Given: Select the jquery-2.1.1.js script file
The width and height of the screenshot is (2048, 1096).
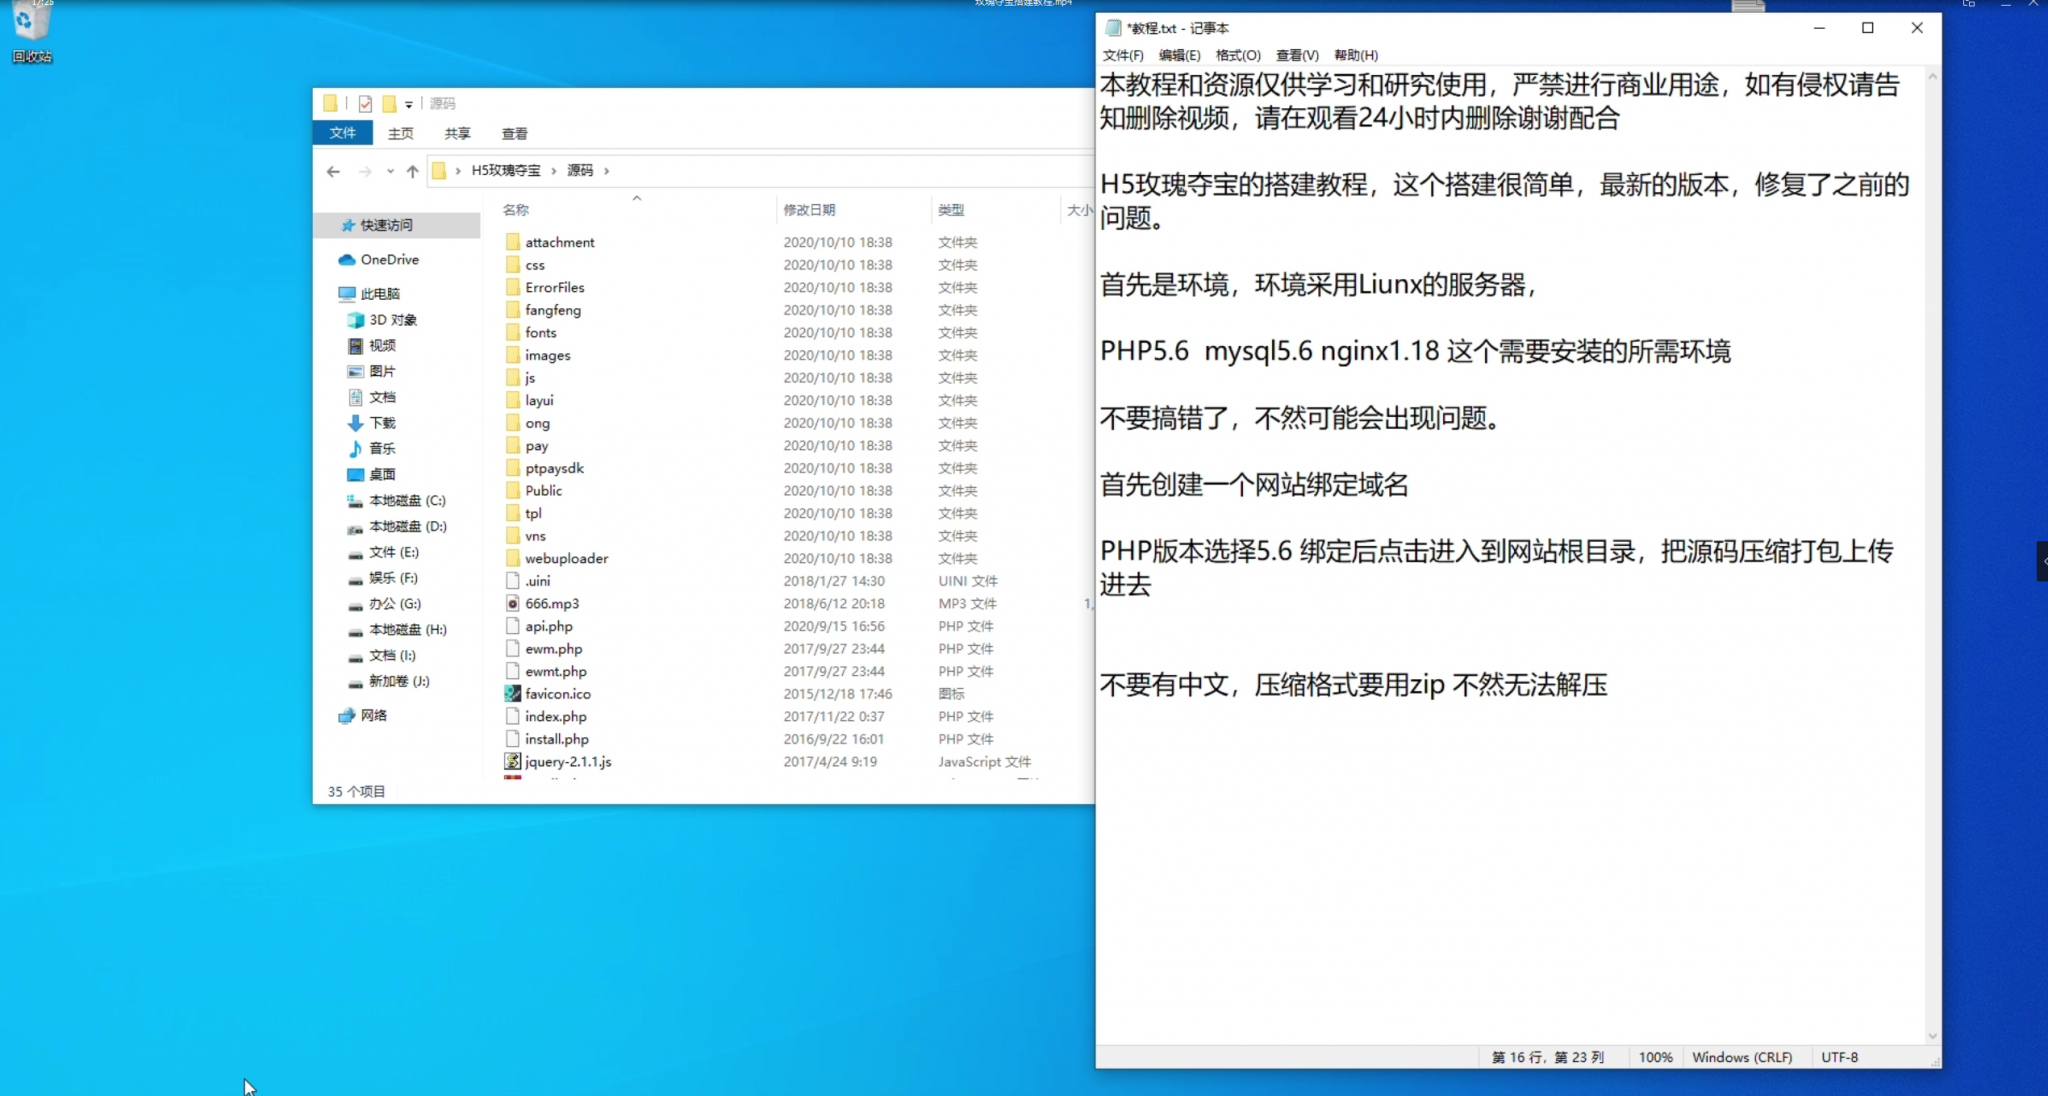Looking at the screenshot, I should tap(567, 761).
